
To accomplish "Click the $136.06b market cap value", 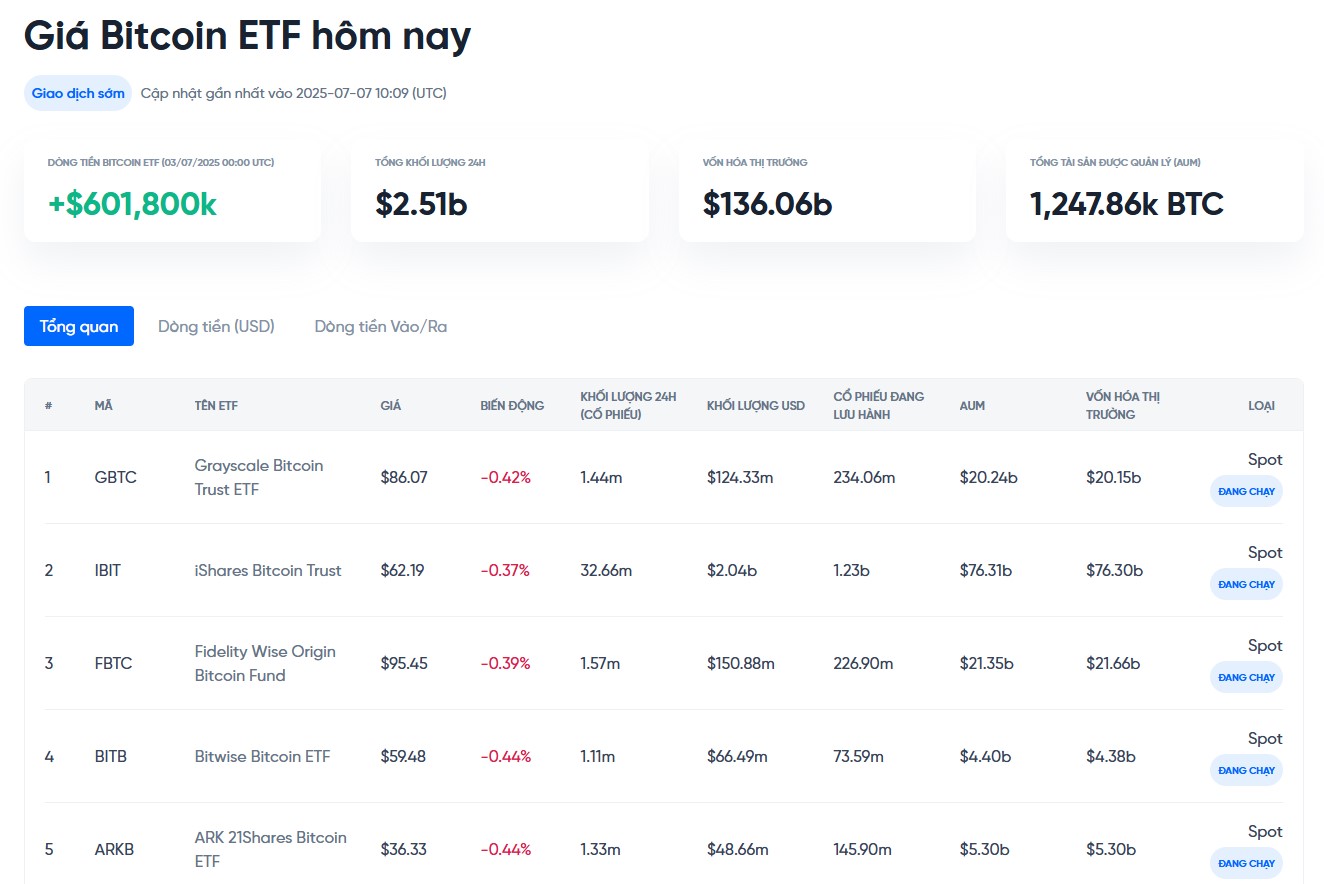I will 767,204.
